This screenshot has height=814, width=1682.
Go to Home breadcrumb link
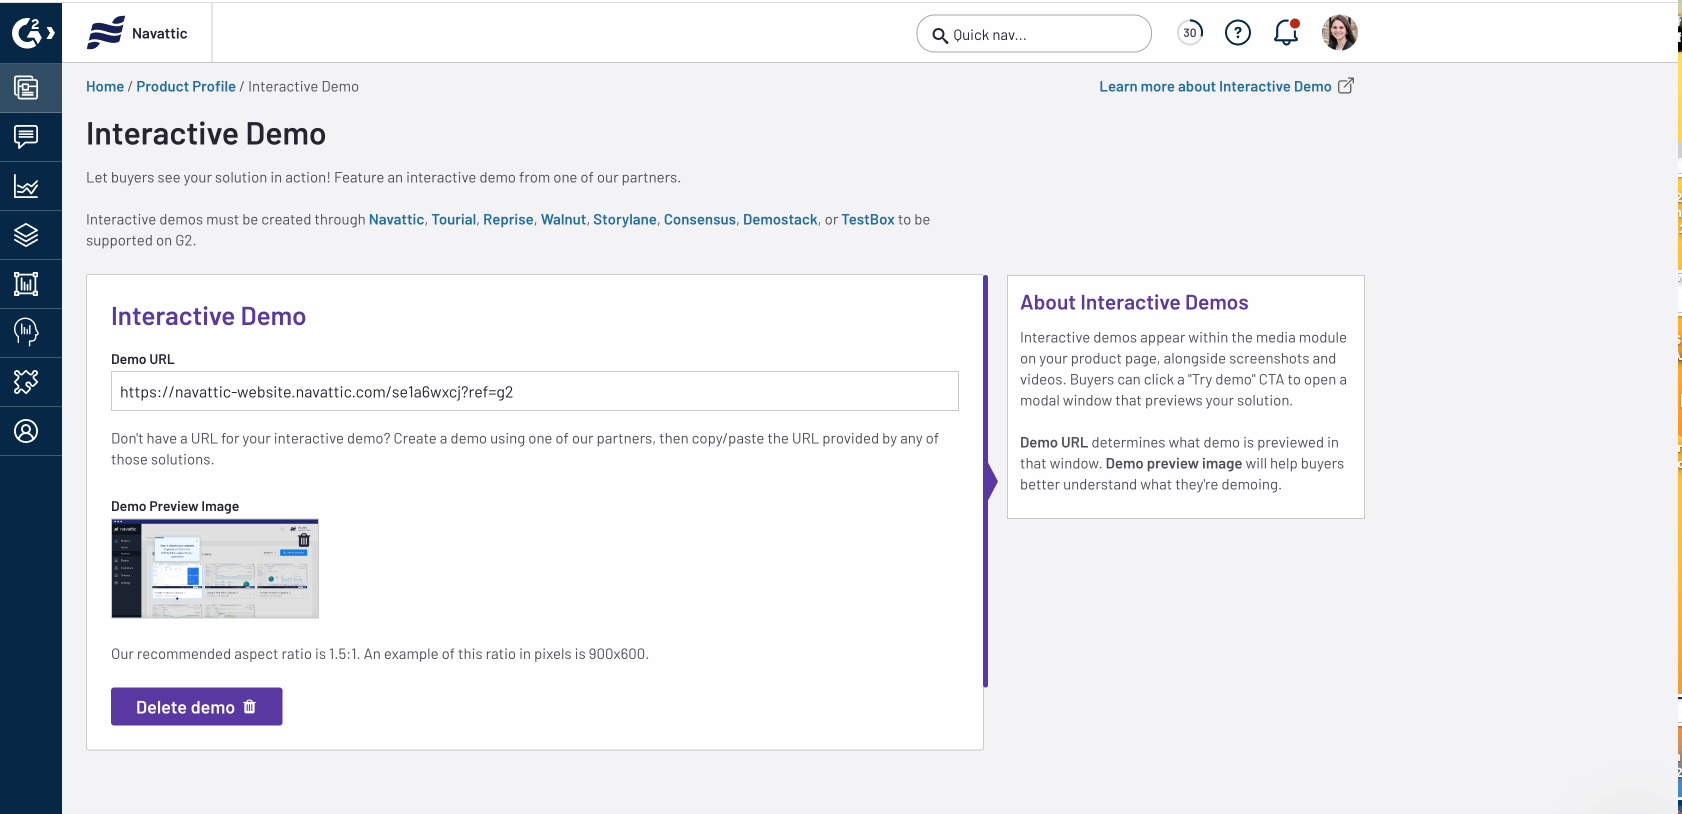[x=105, y=87]
